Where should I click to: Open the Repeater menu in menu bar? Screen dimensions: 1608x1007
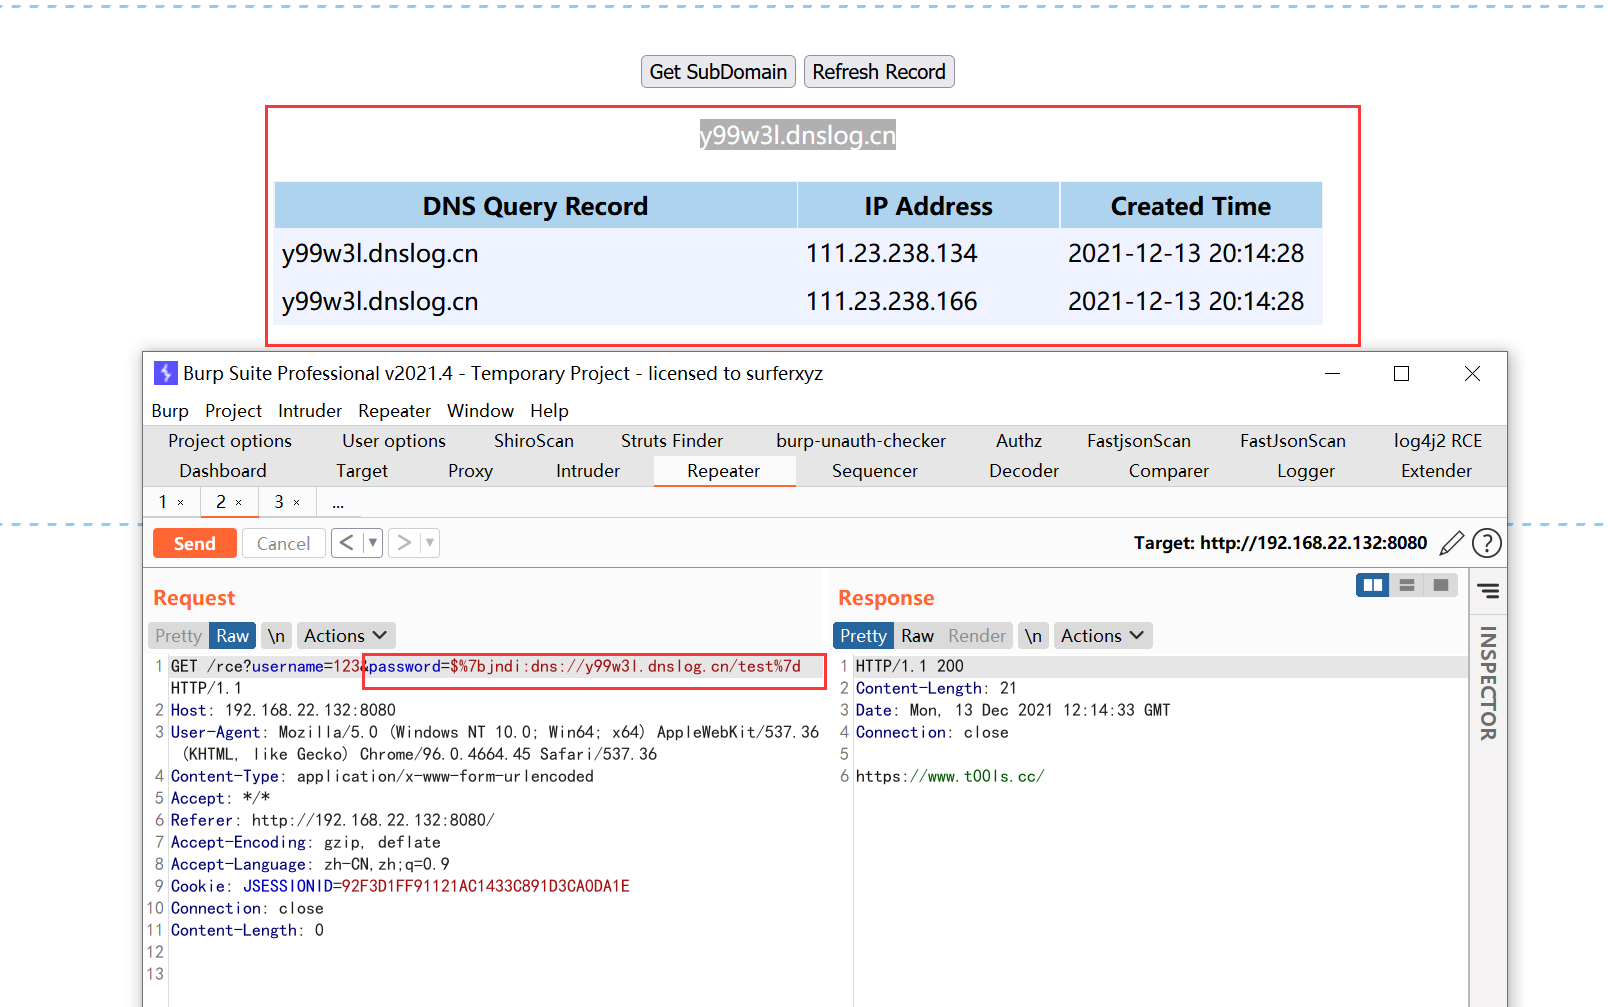[x=395, y=411]
